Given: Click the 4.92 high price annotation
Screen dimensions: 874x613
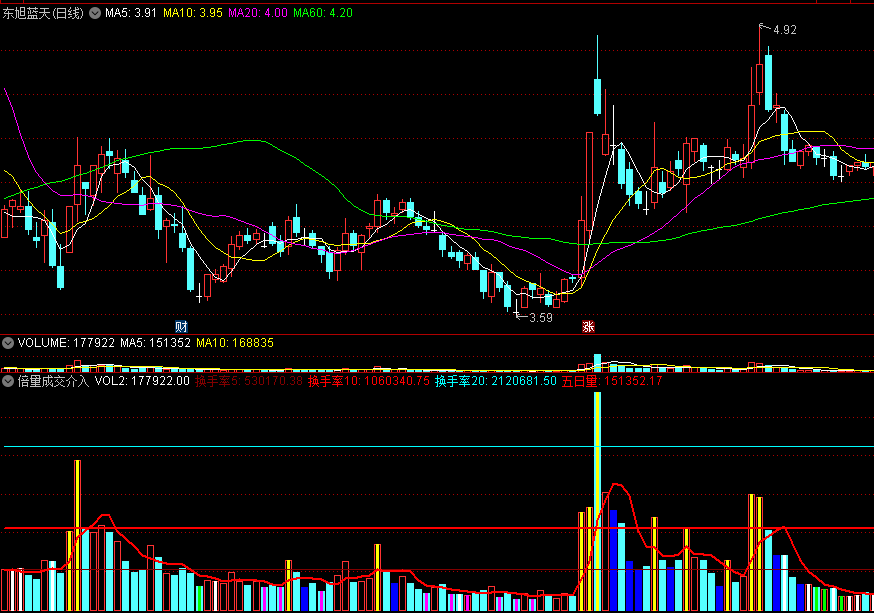Looking at the screenshot, I should coord(785,30).
